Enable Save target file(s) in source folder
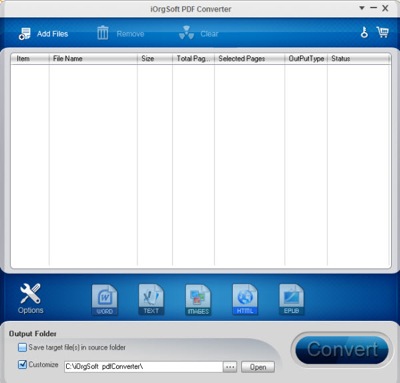Viewport: 400px width, 383px height. (x=22, y=348)
